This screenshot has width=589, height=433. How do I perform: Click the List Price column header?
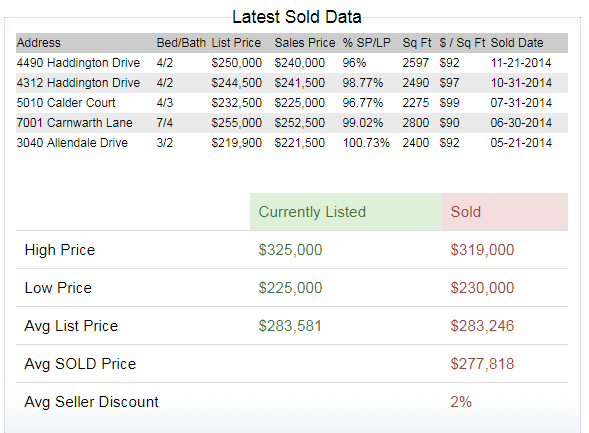click(x=236, y=43)
